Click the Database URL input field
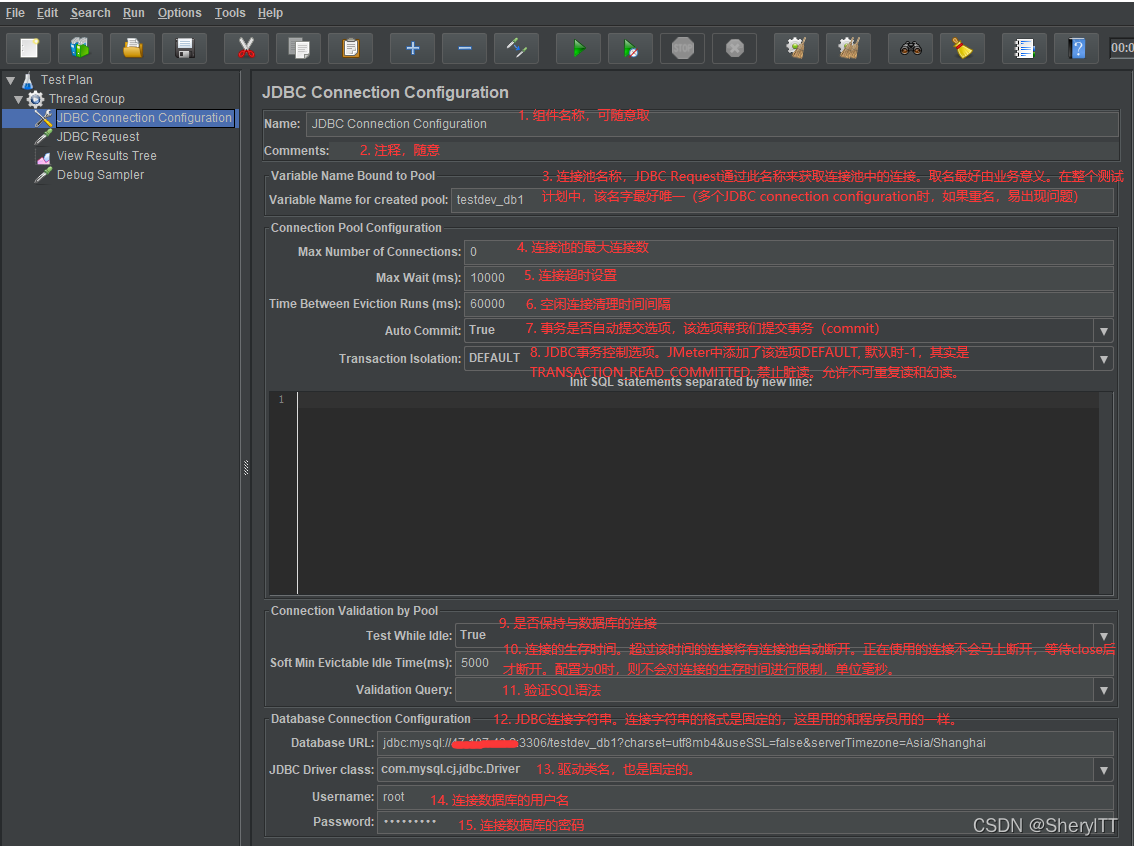This screenshot has height=846, width=1134. click(700, 743)
